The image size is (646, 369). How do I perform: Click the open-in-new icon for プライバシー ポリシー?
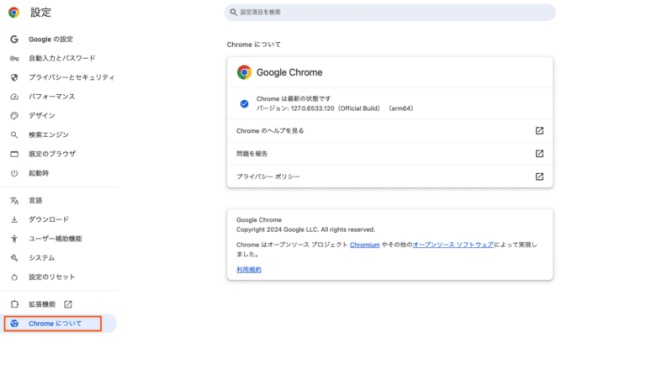(539, 176)
